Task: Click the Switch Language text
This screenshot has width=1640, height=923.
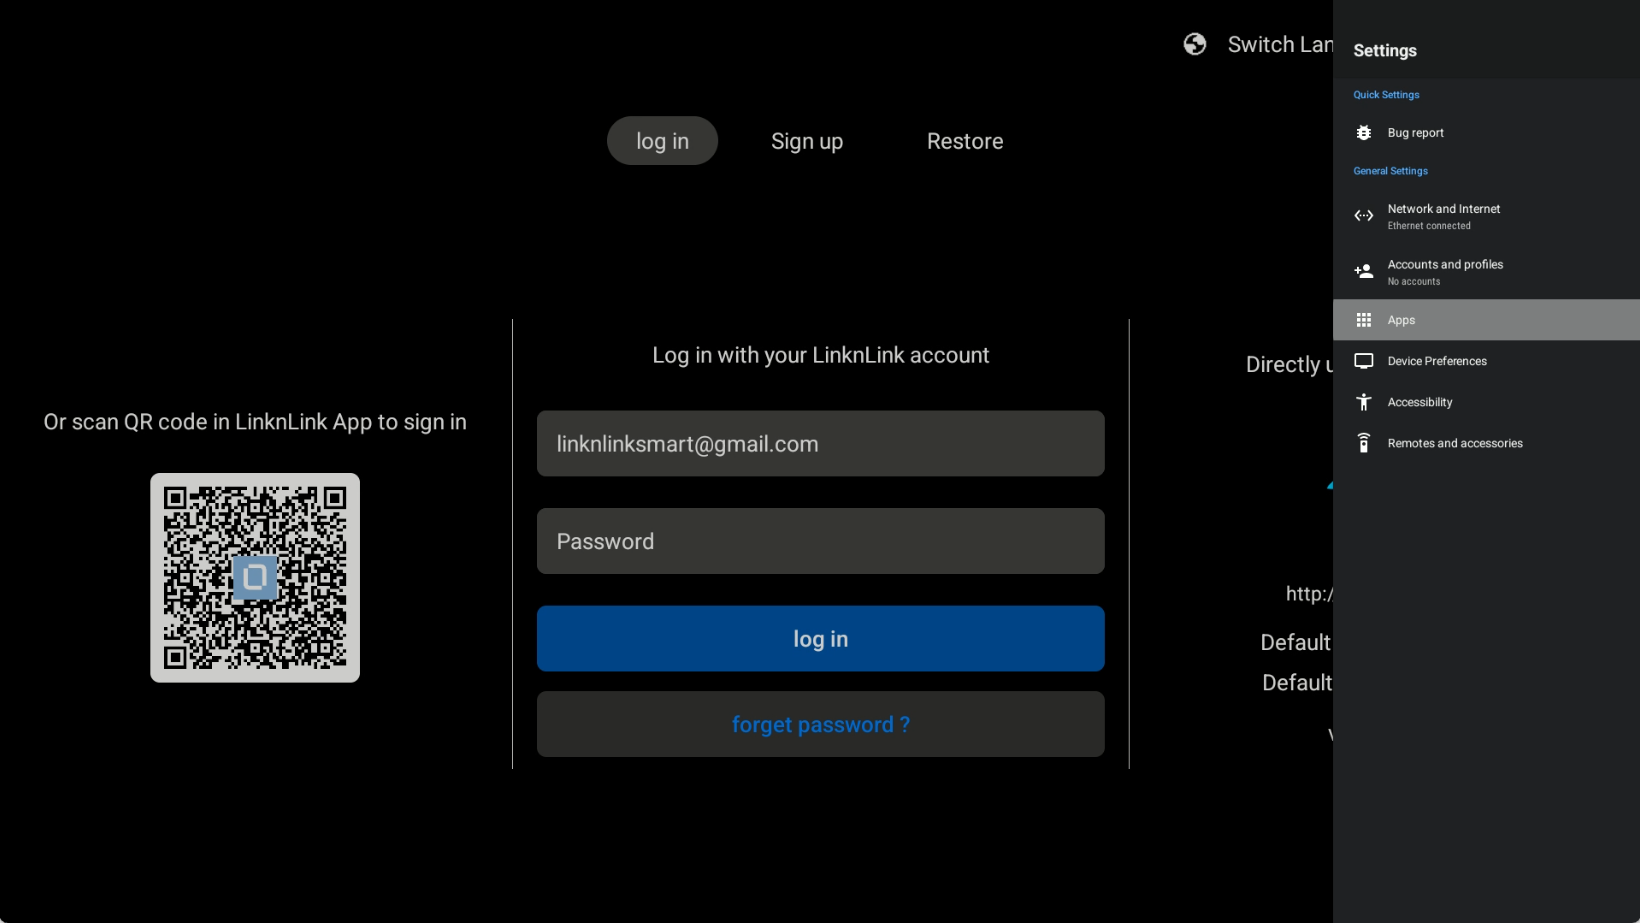Action: coord(1279,45)
